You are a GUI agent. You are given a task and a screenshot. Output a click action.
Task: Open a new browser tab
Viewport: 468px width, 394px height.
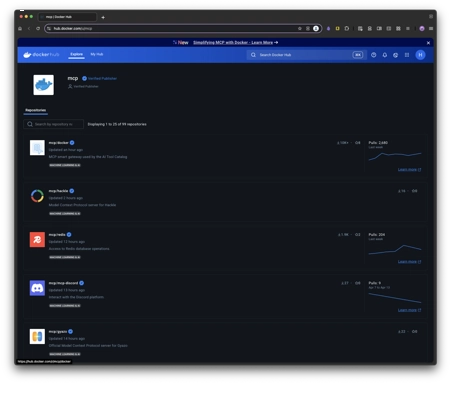[x=103, y=17]
